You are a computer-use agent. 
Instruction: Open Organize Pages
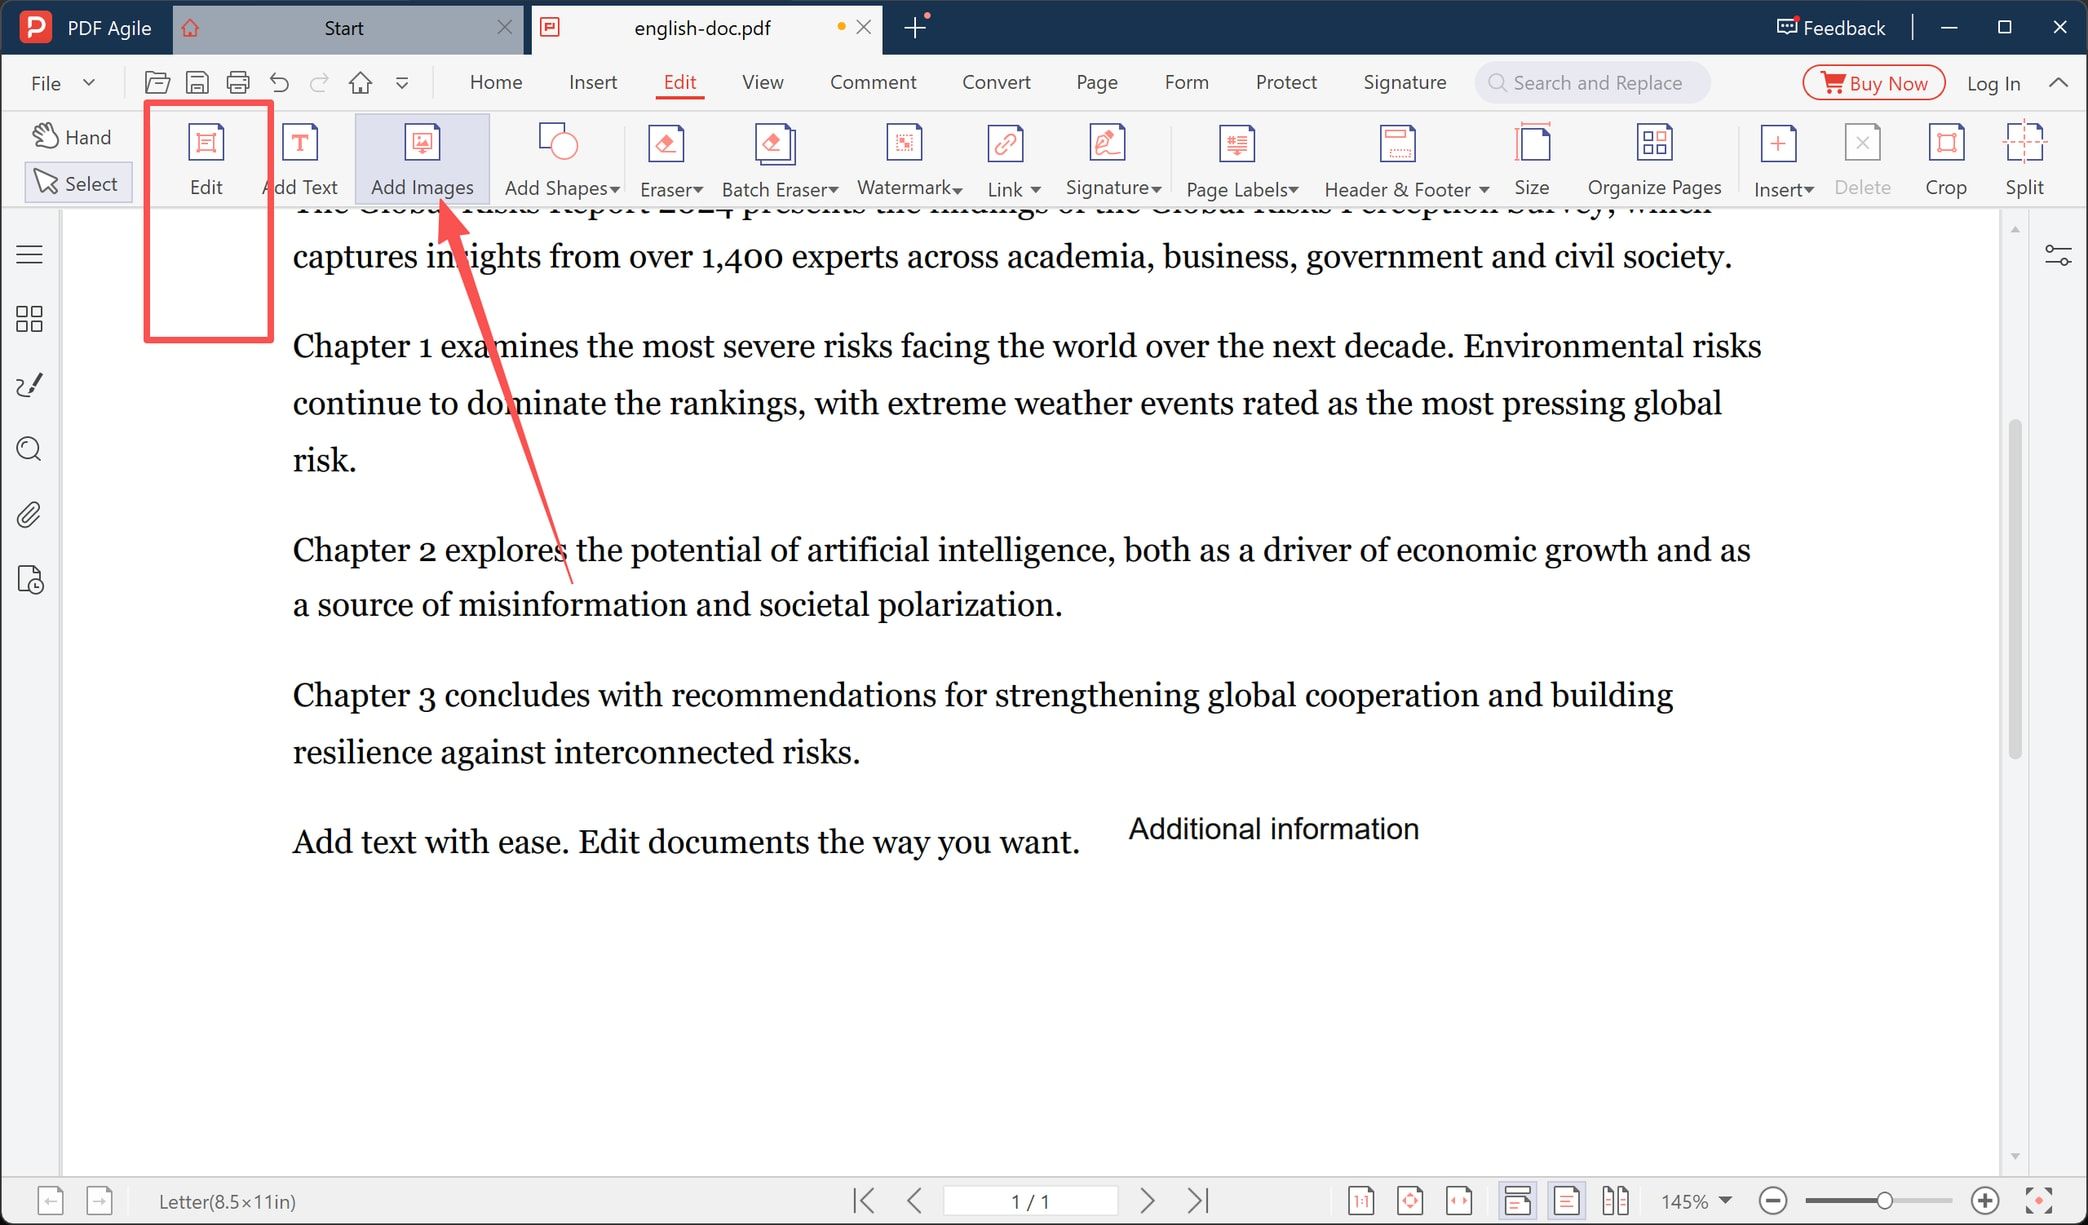click(x=1654, y=158)
